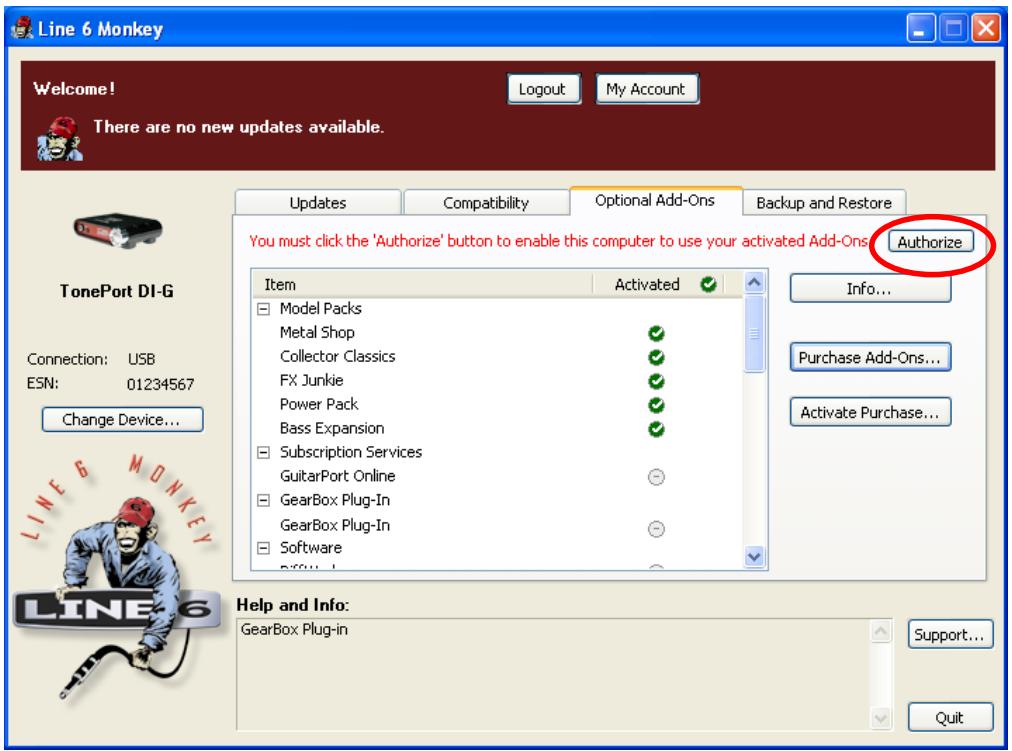This screenshot has height=751, width=1012.
Task: Collapse the Software group
Action: [x=263, y=548]
